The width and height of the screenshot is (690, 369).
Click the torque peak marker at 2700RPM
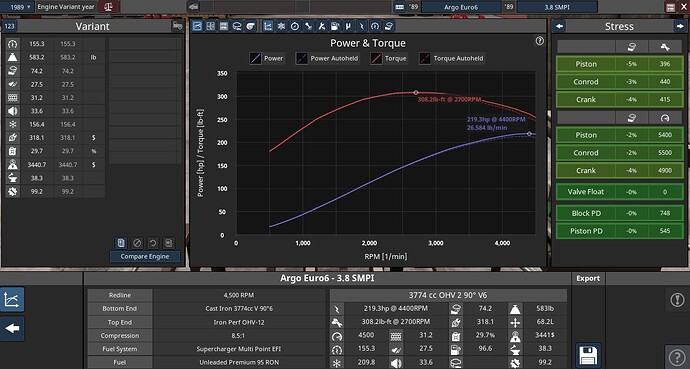tap(416, 92)
